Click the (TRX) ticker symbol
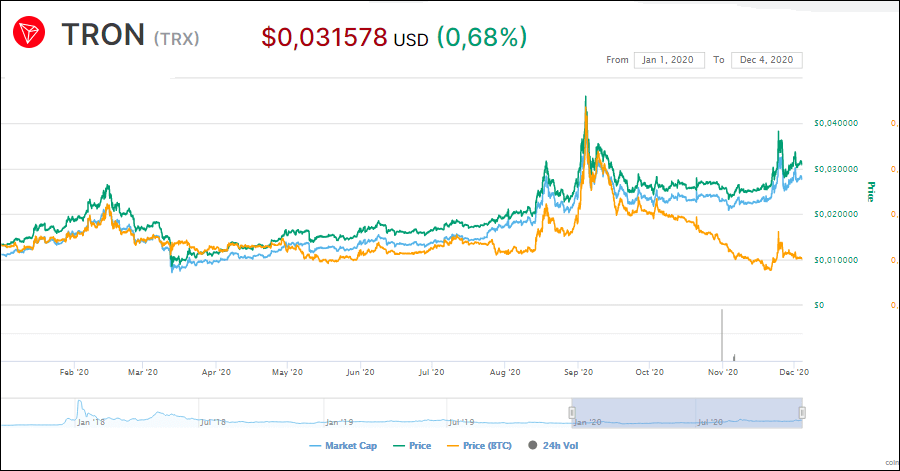Screen dimensions: 900x471 point(177,38)
